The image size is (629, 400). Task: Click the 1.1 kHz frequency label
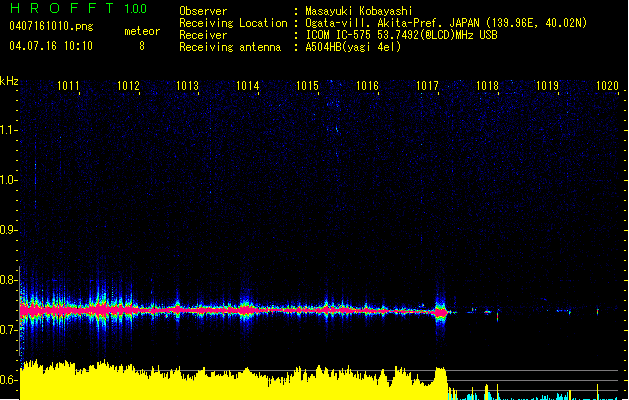click(x=8, y=130)
